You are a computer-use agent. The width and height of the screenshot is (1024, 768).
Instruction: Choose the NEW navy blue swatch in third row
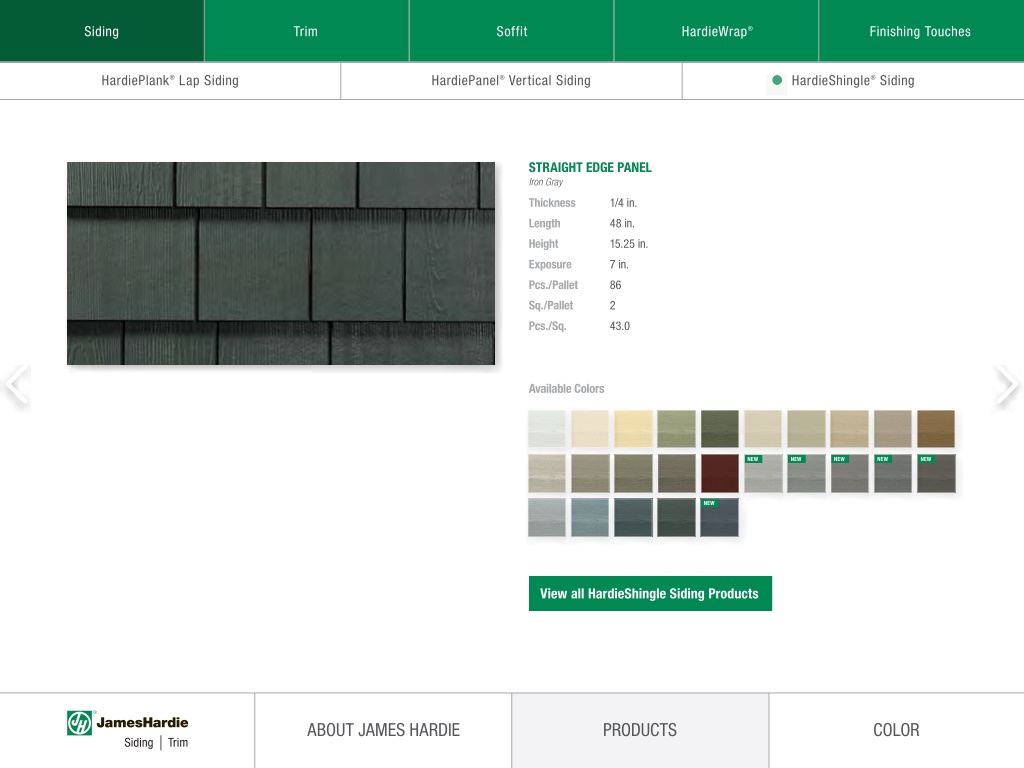coord(720,517)
